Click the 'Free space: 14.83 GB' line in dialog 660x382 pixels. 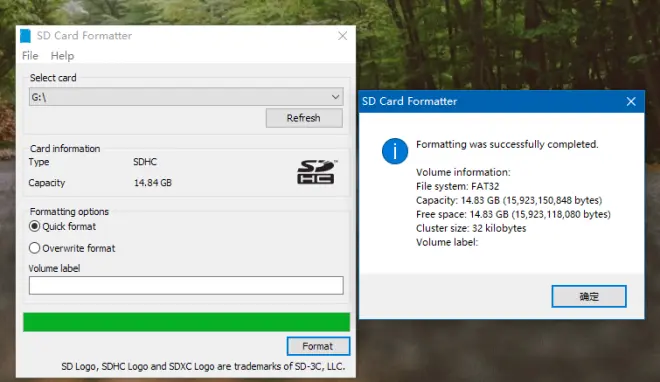point(513,215)
